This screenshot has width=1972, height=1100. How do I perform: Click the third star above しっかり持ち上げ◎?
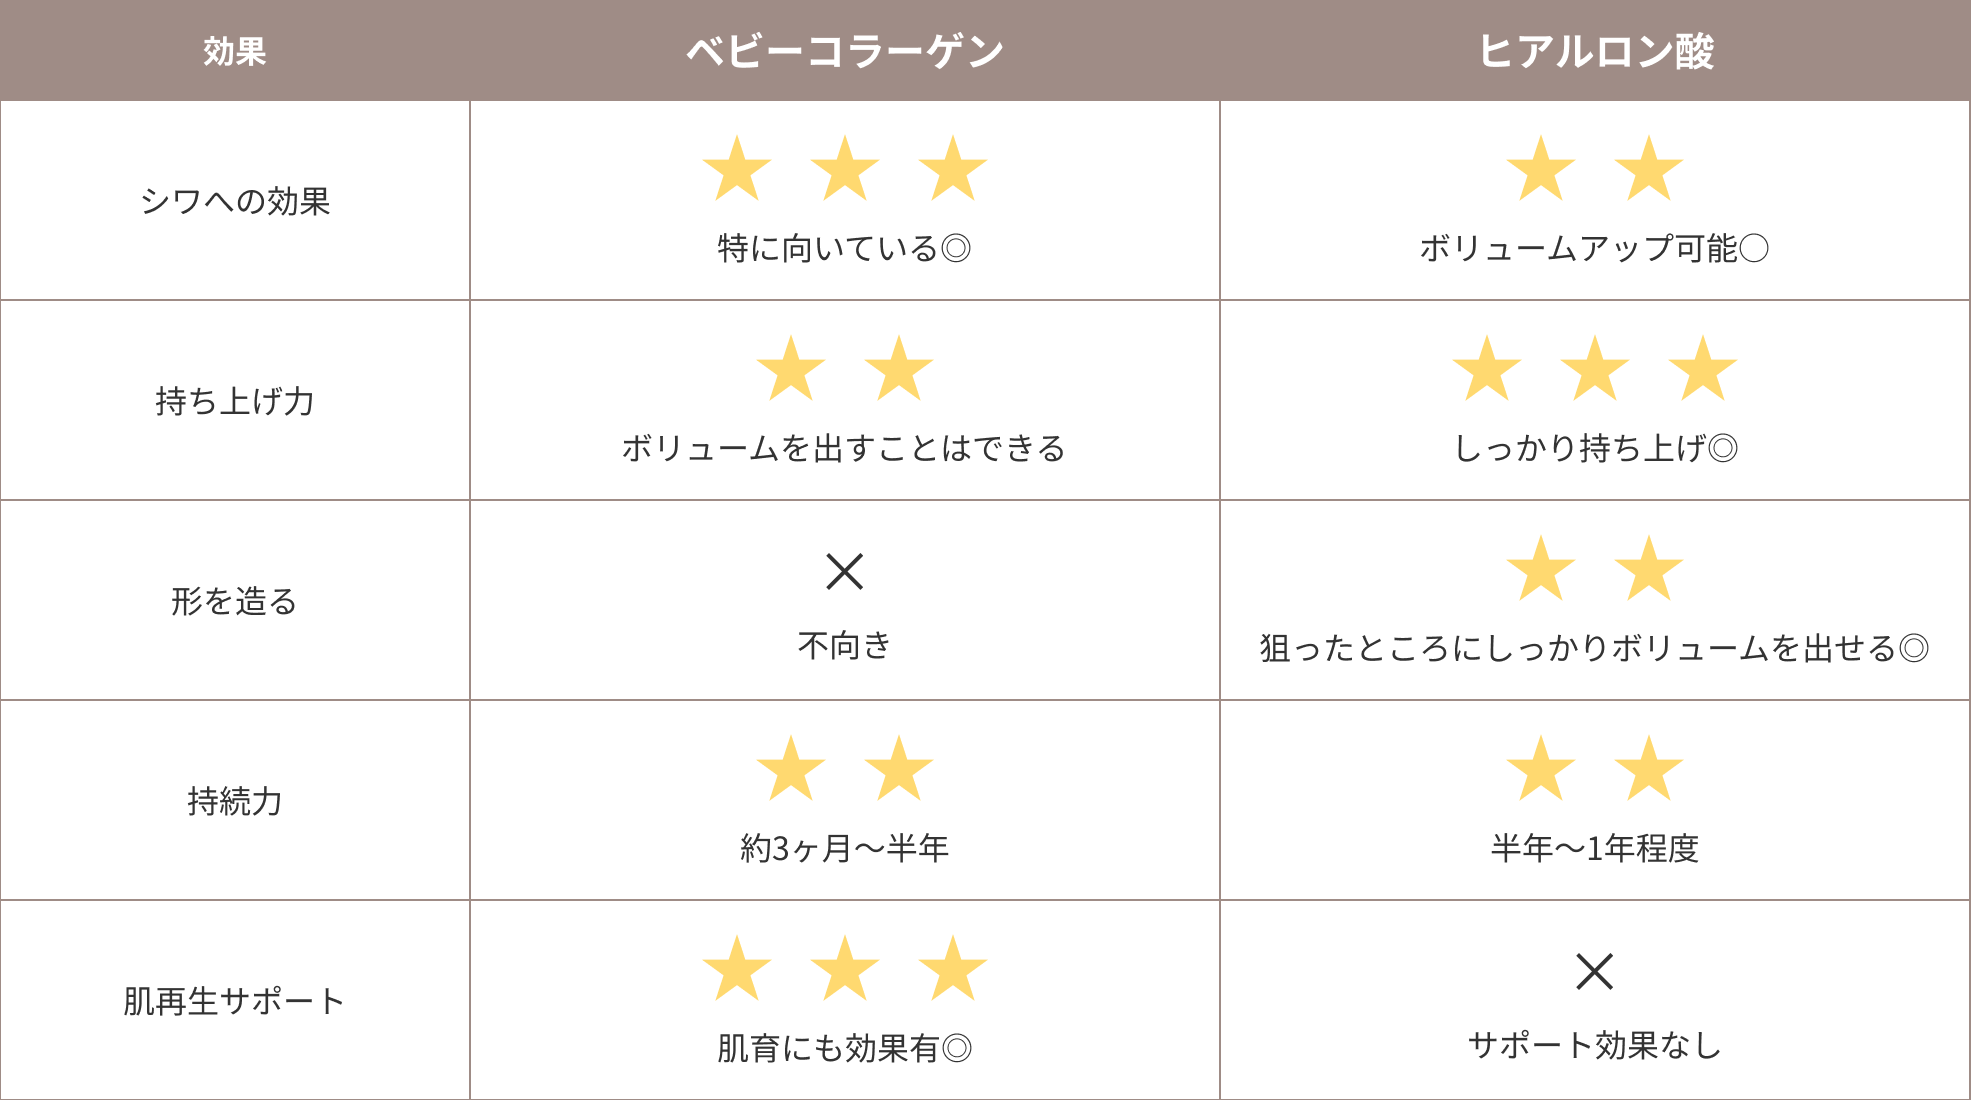pos(1703,368)
